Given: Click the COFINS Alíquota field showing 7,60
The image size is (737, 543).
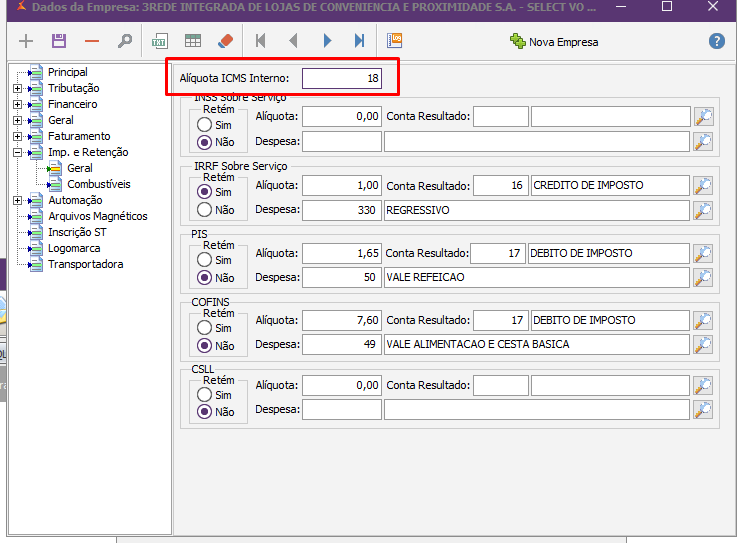Looking at the screenshot, I should tap(342, 320).
